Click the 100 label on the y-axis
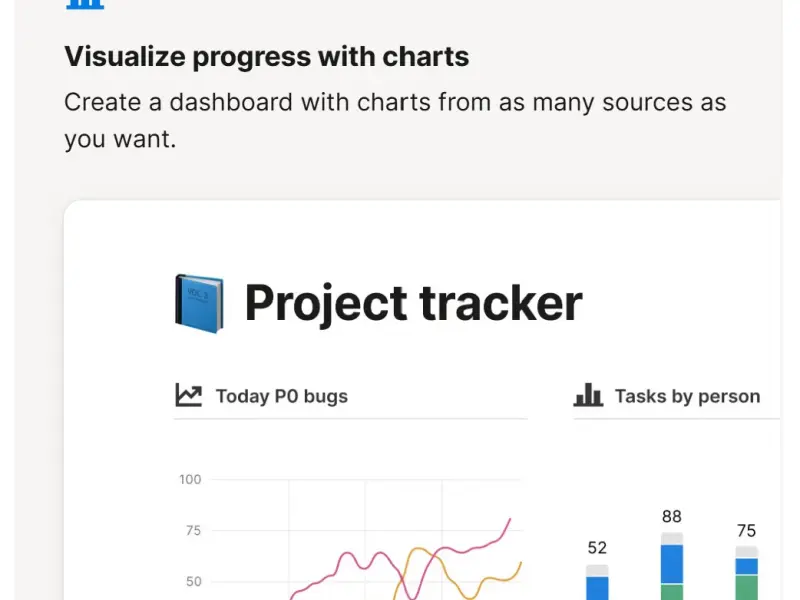The height and width of the screenshot is (600, 800). tap(190, 479)
